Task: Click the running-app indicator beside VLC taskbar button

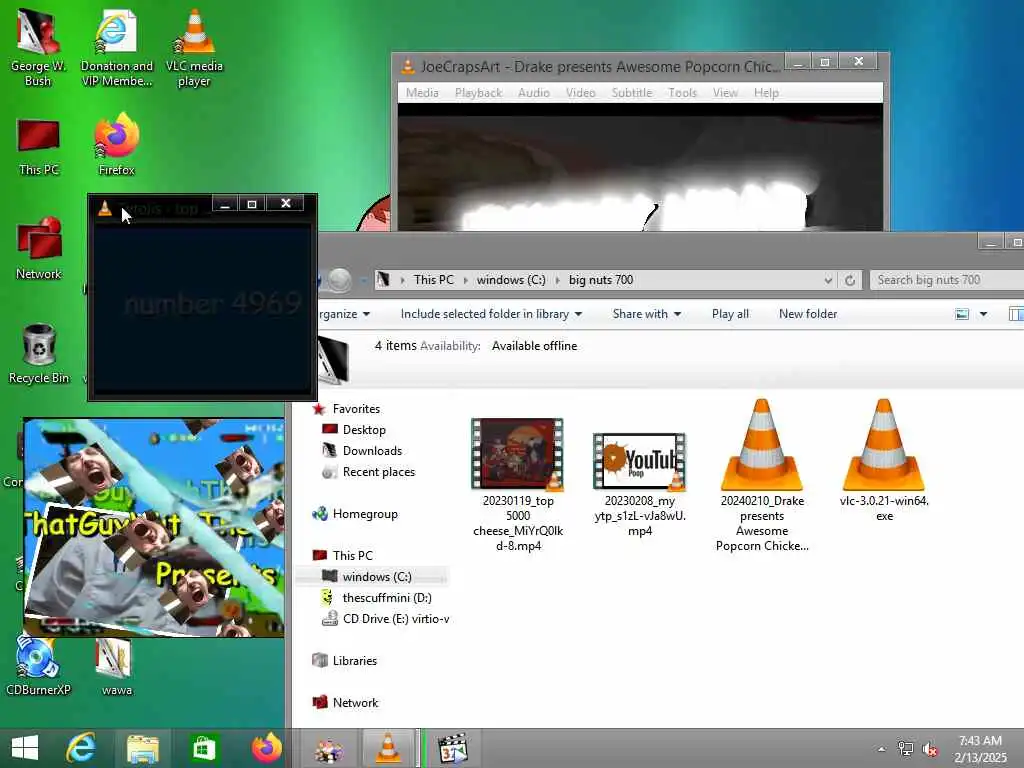Action: (420, 748)
